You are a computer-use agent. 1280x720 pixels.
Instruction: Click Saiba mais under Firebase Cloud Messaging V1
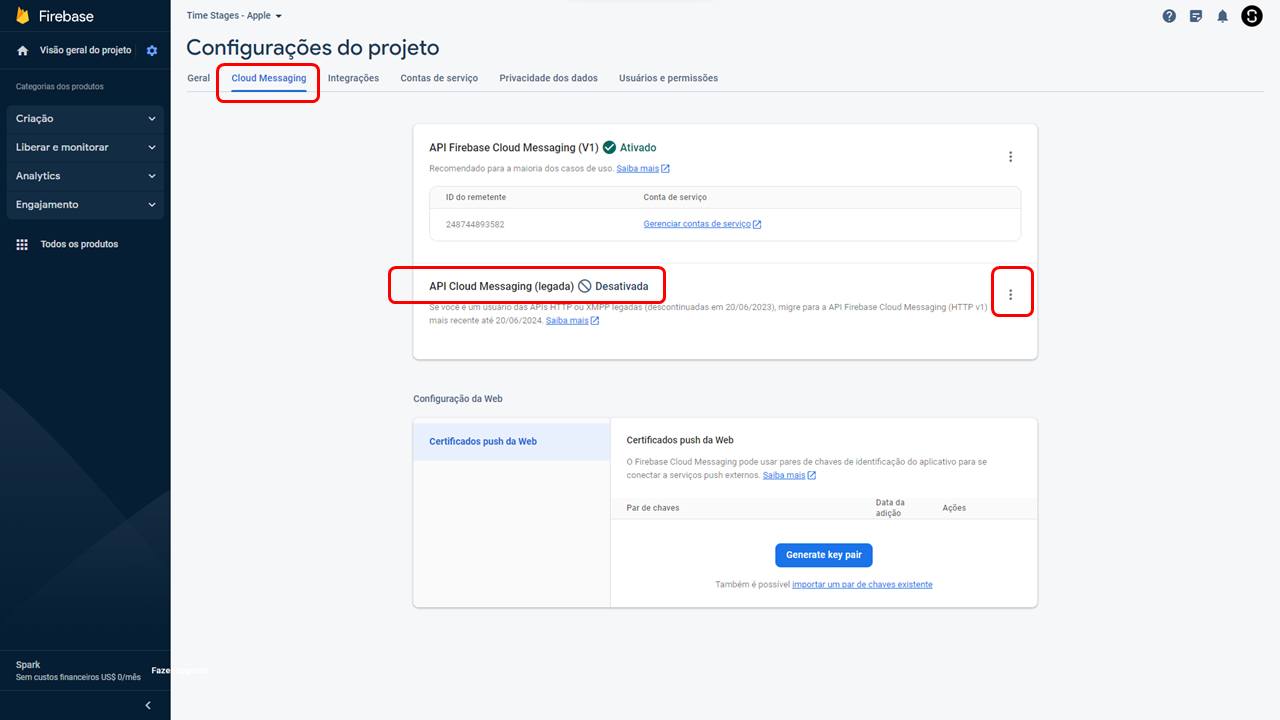click(x=637, y=168)
